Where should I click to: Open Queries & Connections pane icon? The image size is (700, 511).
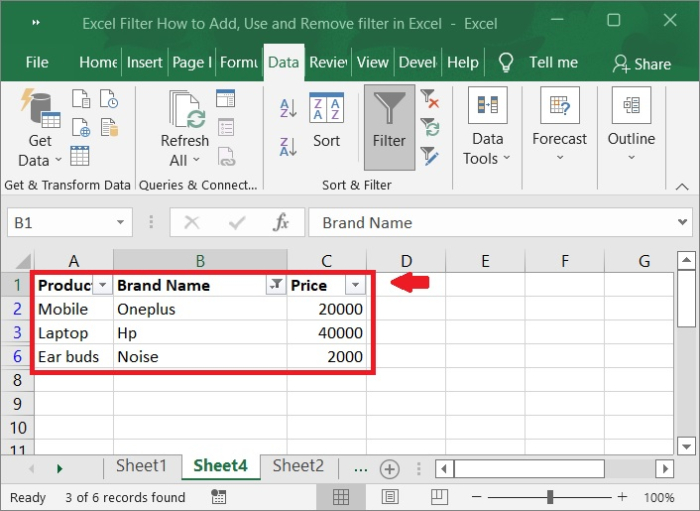(x=225, y=99)
